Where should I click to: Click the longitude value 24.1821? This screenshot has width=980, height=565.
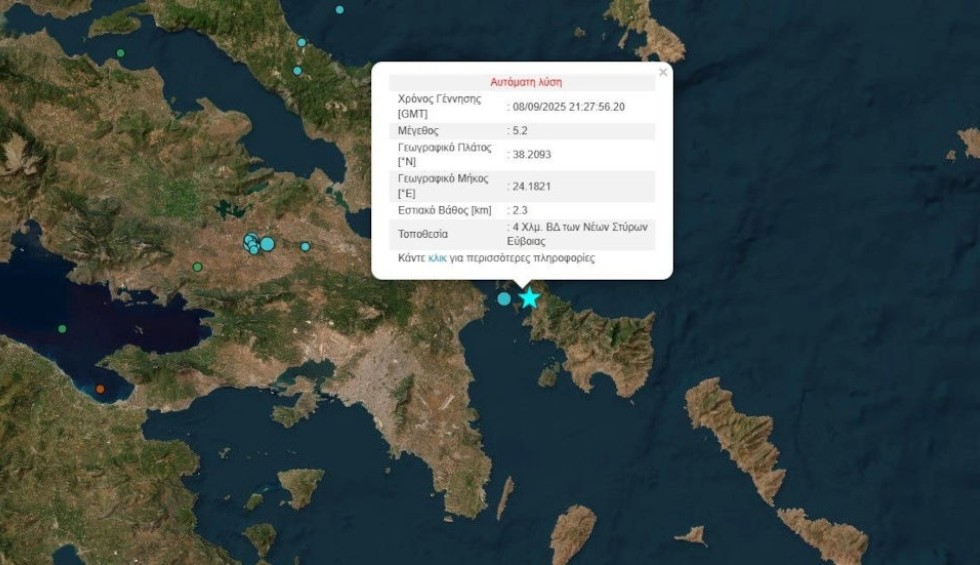(x=531, y=186)
